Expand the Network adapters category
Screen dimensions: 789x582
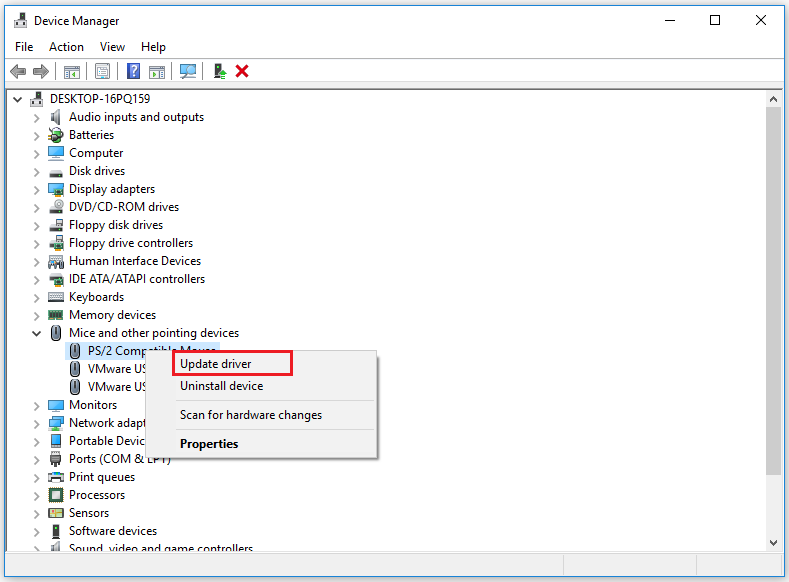click(36, 424)
